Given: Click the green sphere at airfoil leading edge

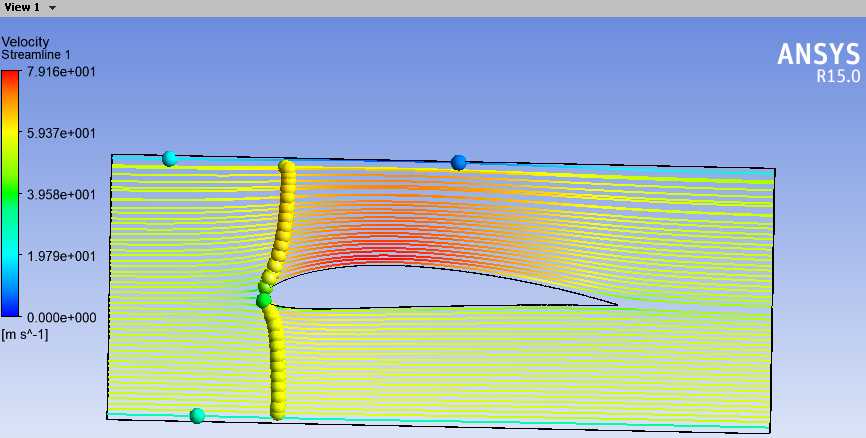Looking at the screenshot, I should [264, 300].
